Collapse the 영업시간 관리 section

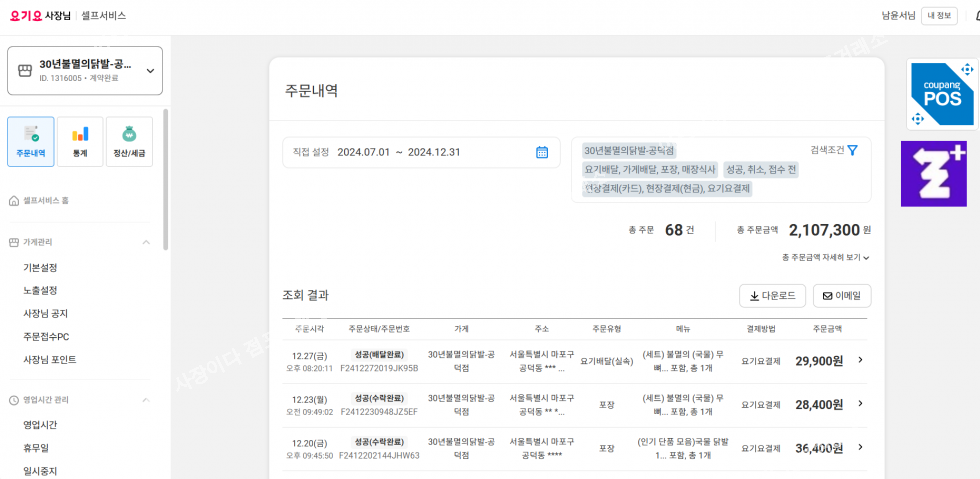[x=146, y=400]
